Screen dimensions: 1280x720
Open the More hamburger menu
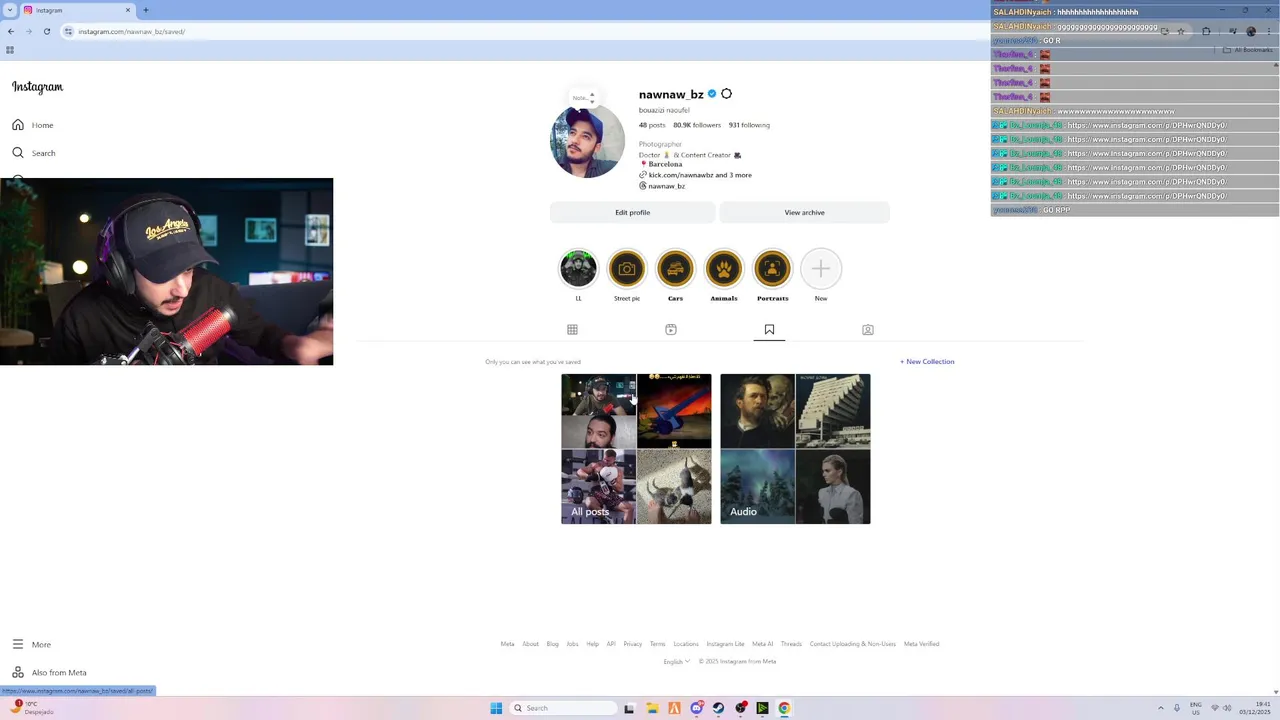coord(18,645)
